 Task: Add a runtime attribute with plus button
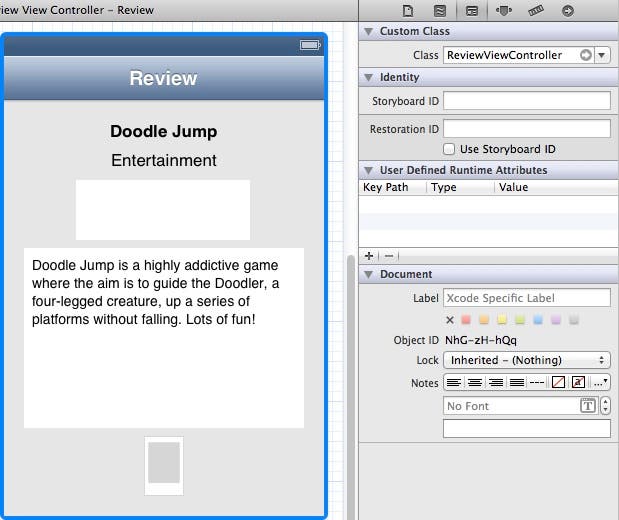[369, 256]
